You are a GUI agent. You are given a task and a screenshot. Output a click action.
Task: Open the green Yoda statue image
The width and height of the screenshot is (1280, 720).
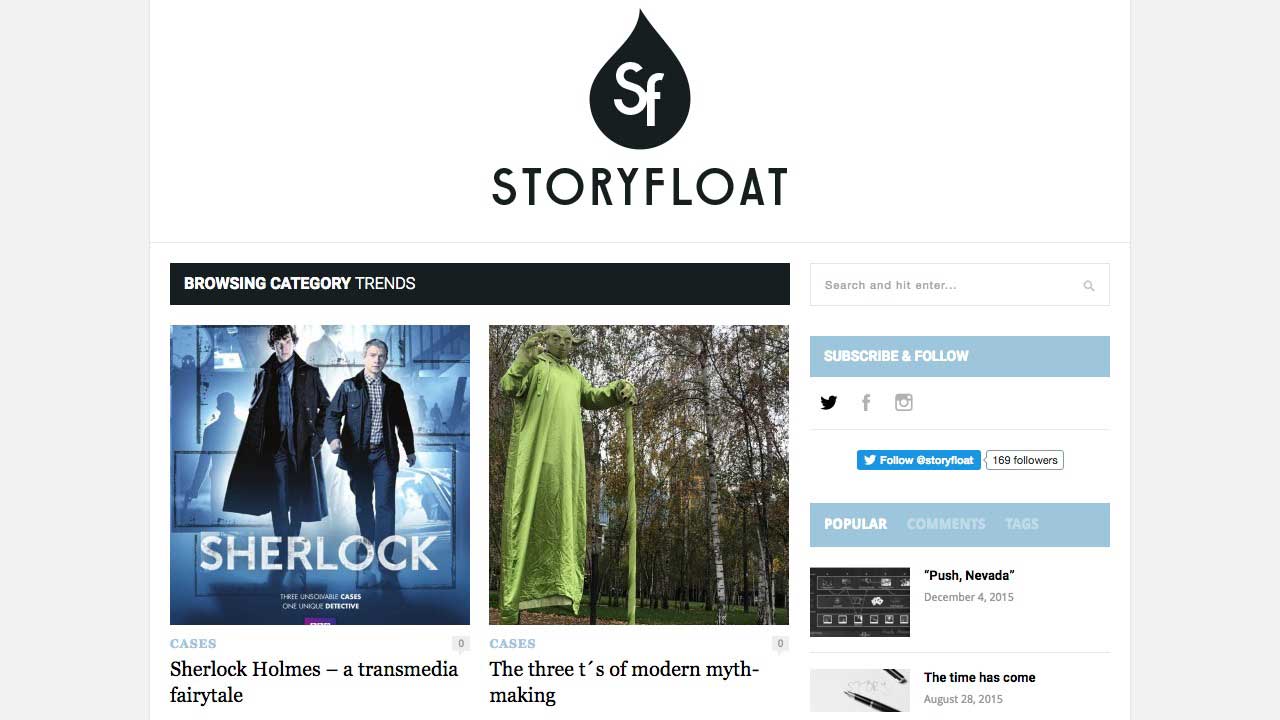tap(639, 475)
